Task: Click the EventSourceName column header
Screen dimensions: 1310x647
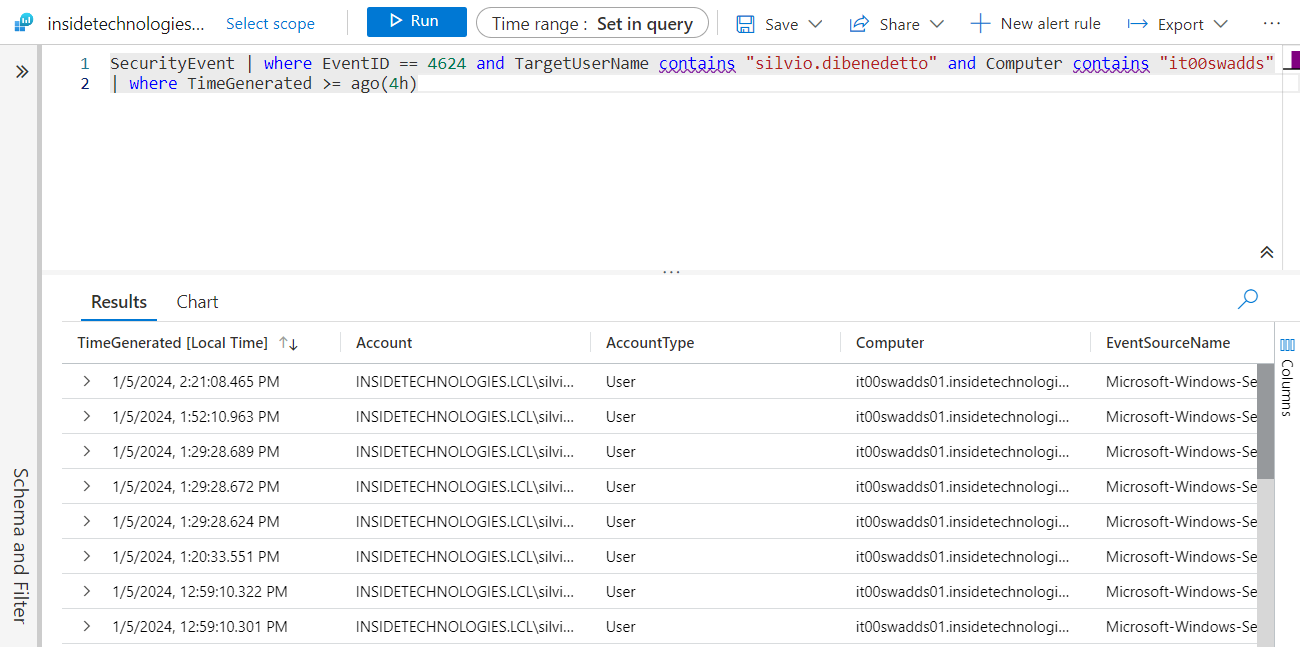Action: [x=1168, y=343]
